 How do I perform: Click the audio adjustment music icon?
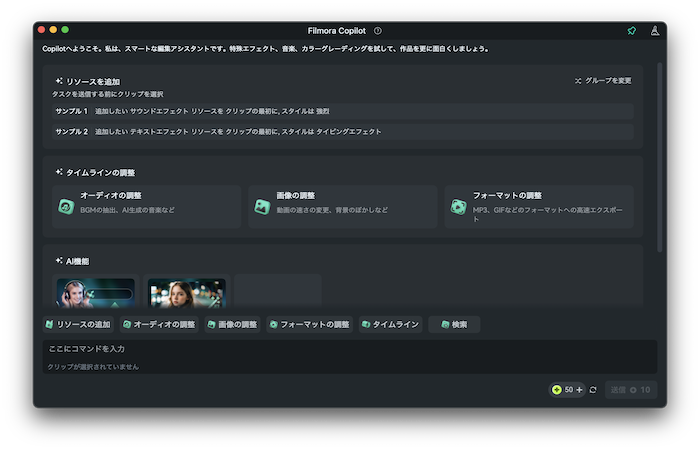(x=66, y=207)
